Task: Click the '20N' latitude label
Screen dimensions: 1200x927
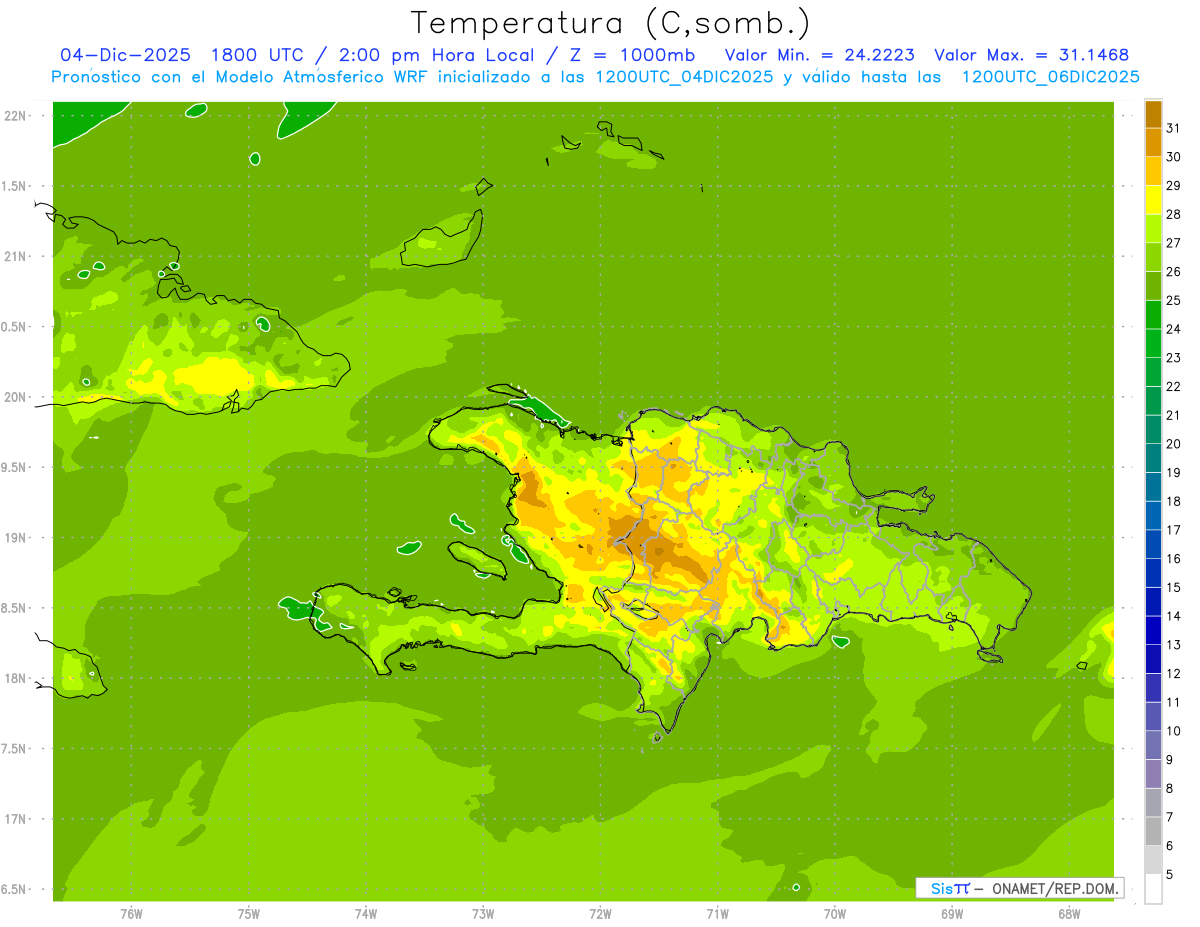Action: click(16, 397)
